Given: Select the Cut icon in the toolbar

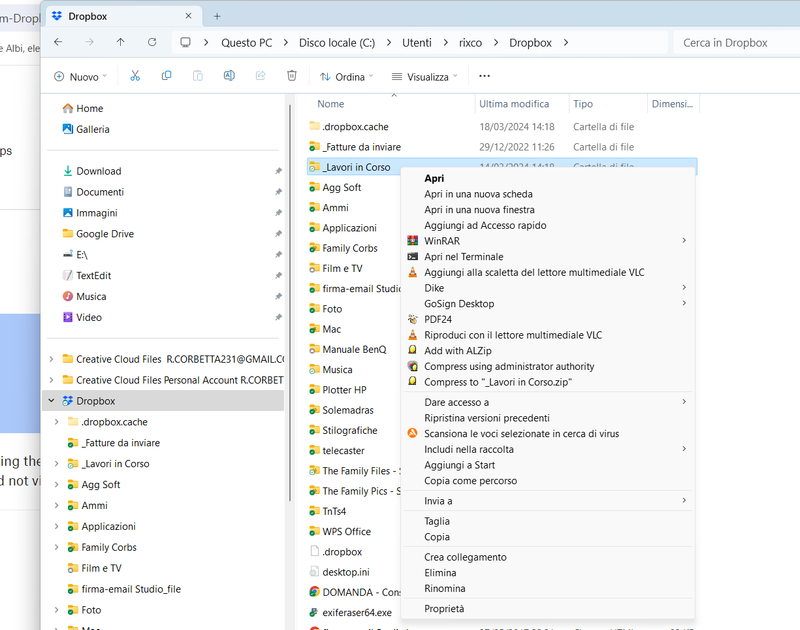Looking at the screenshot, I should pos(135,75).
